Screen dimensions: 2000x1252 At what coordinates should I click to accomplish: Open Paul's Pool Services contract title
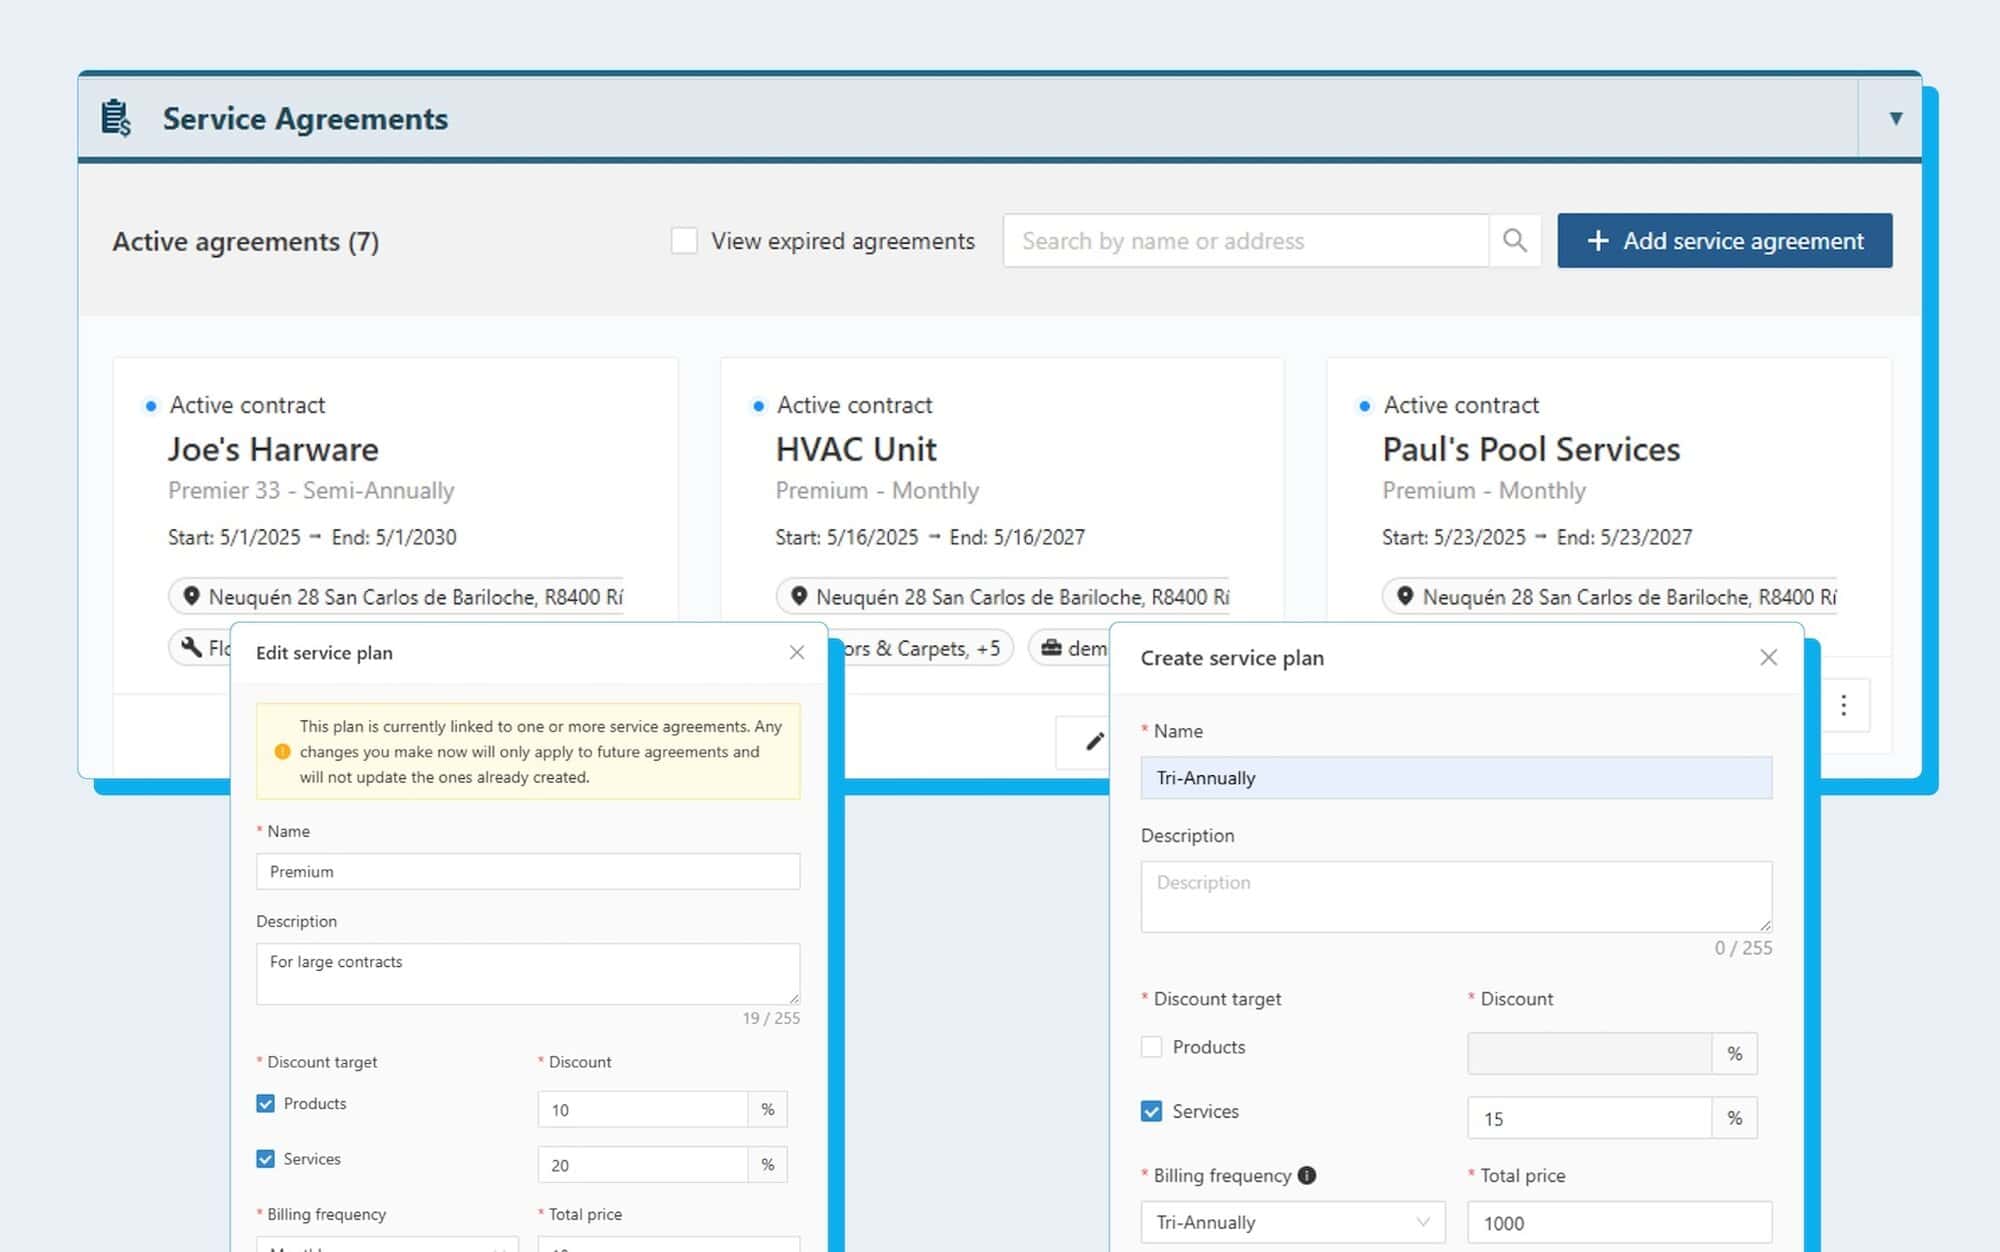1531,449
